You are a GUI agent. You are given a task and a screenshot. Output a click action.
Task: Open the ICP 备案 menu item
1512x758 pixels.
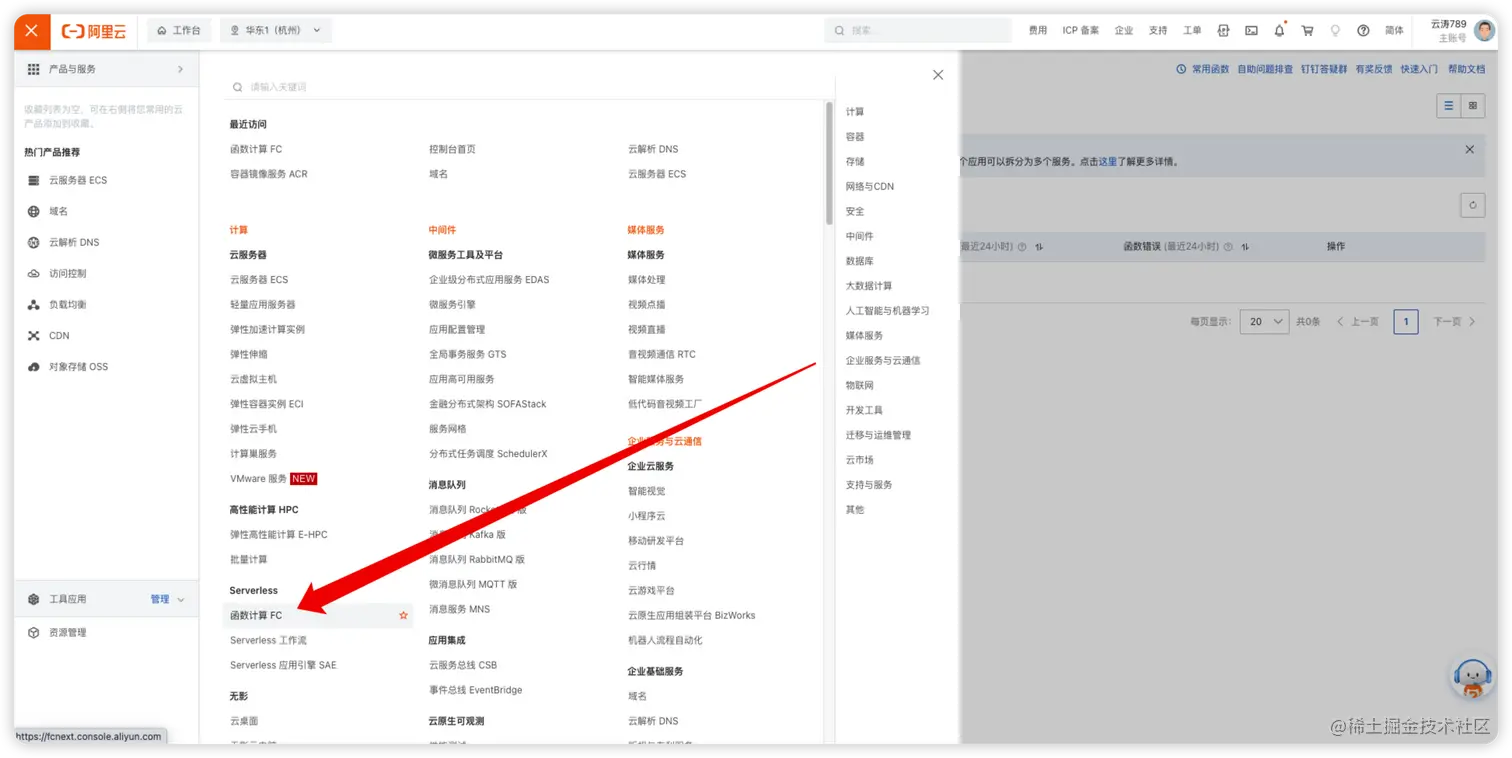tap(1080, 31)
